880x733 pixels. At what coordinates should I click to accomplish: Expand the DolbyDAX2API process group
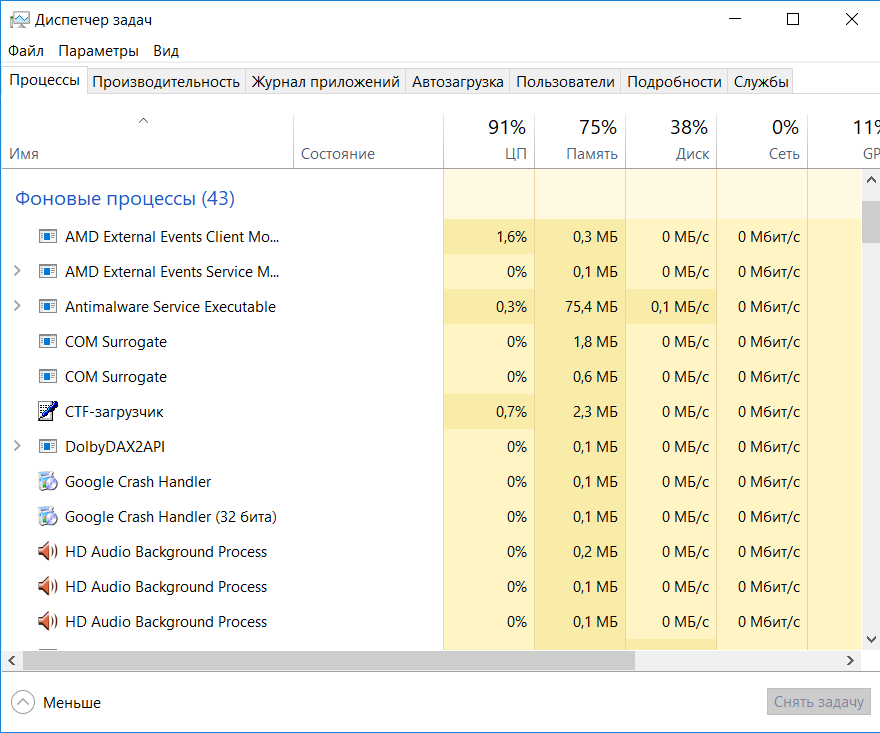(x=17, y=446)
